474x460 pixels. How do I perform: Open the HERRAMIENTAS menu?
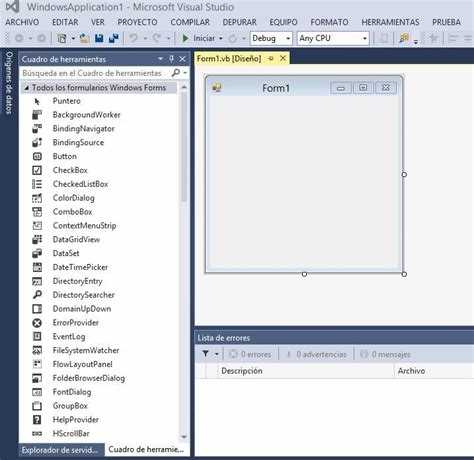tap(390, 22)
